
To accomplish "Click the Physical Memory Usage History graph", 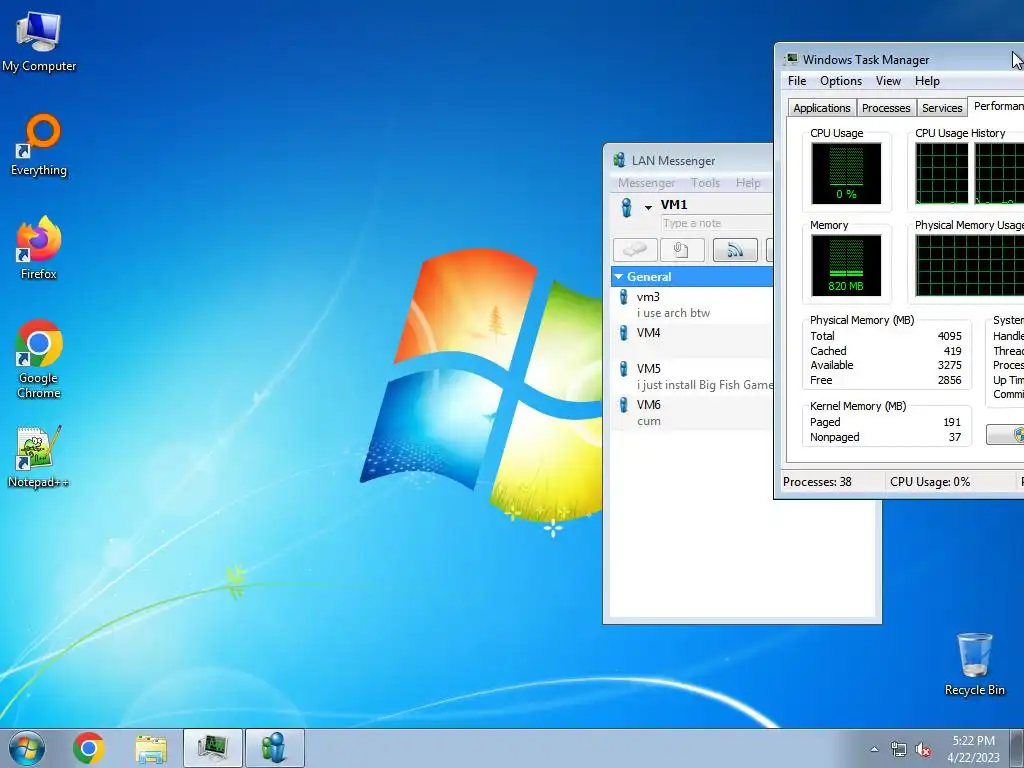I will click(x=969, y=265).
